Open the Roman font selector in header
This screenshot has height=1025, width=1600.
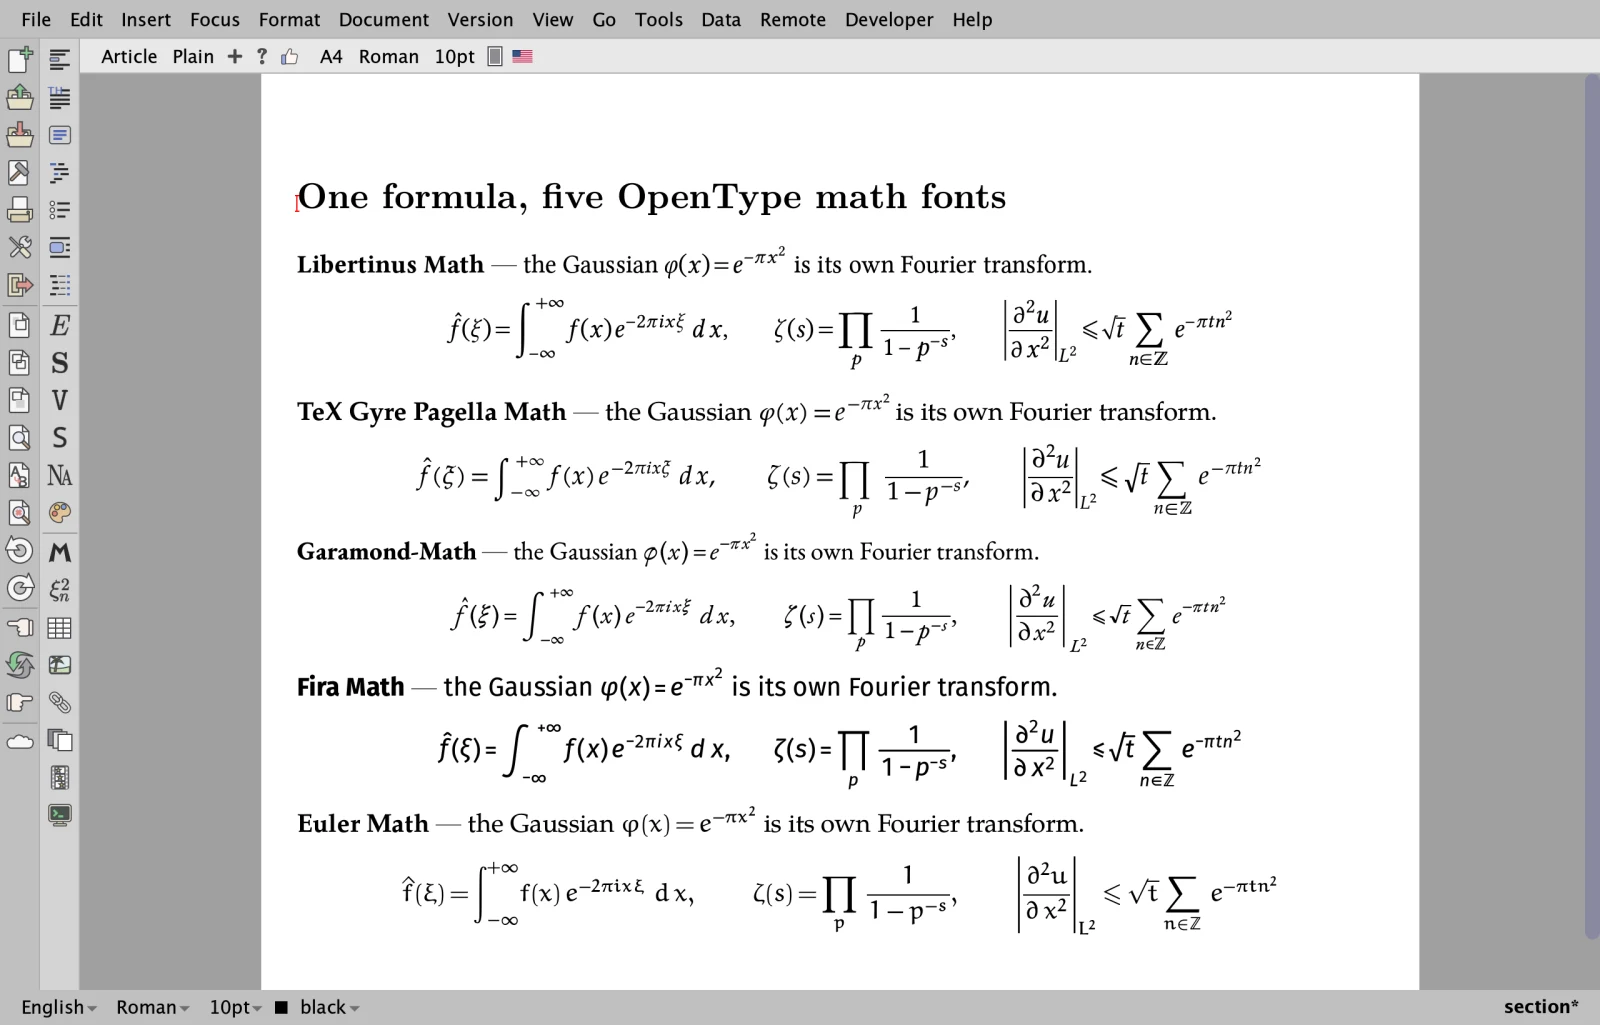(x=389, y=57)
